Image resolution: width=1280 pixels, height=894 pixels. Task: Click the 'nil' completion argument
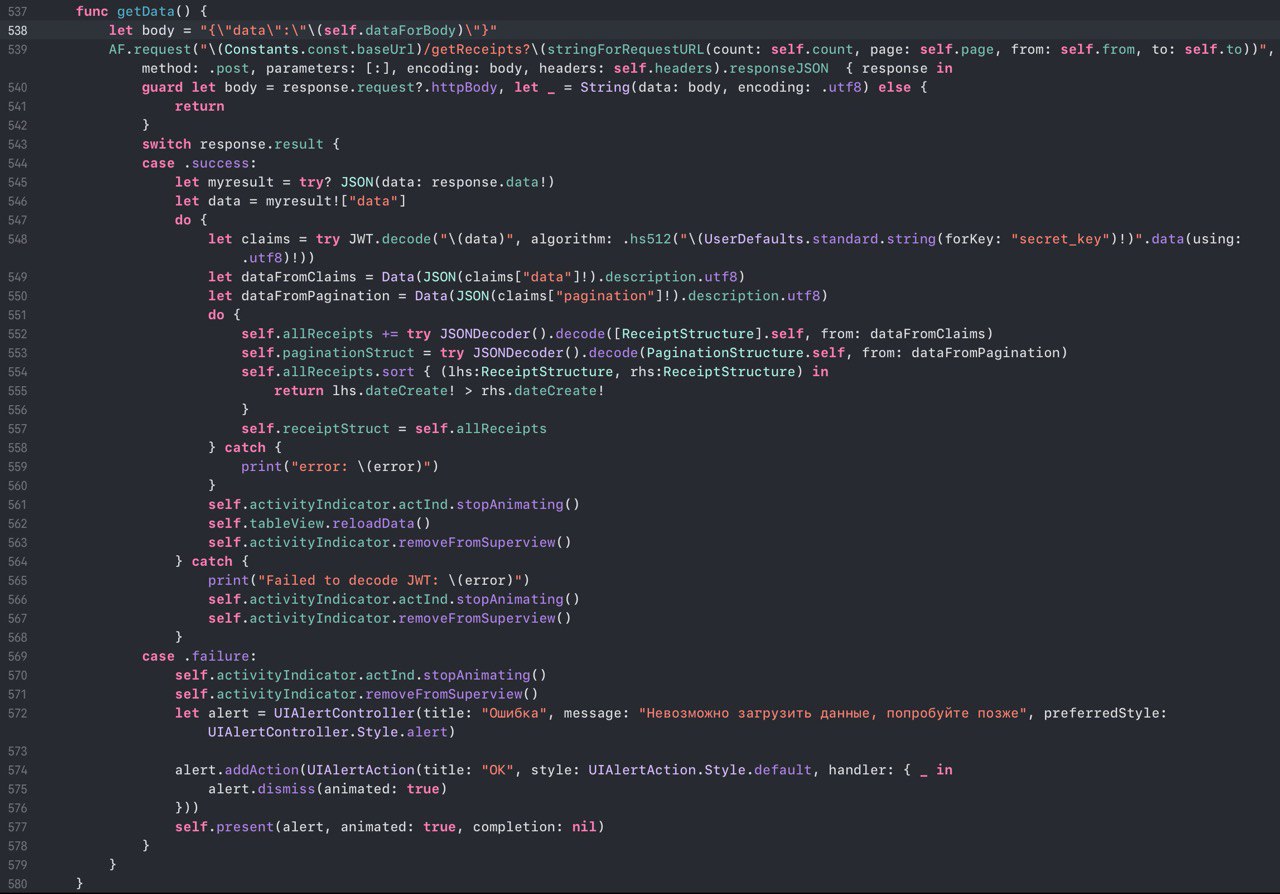(584, 827)
